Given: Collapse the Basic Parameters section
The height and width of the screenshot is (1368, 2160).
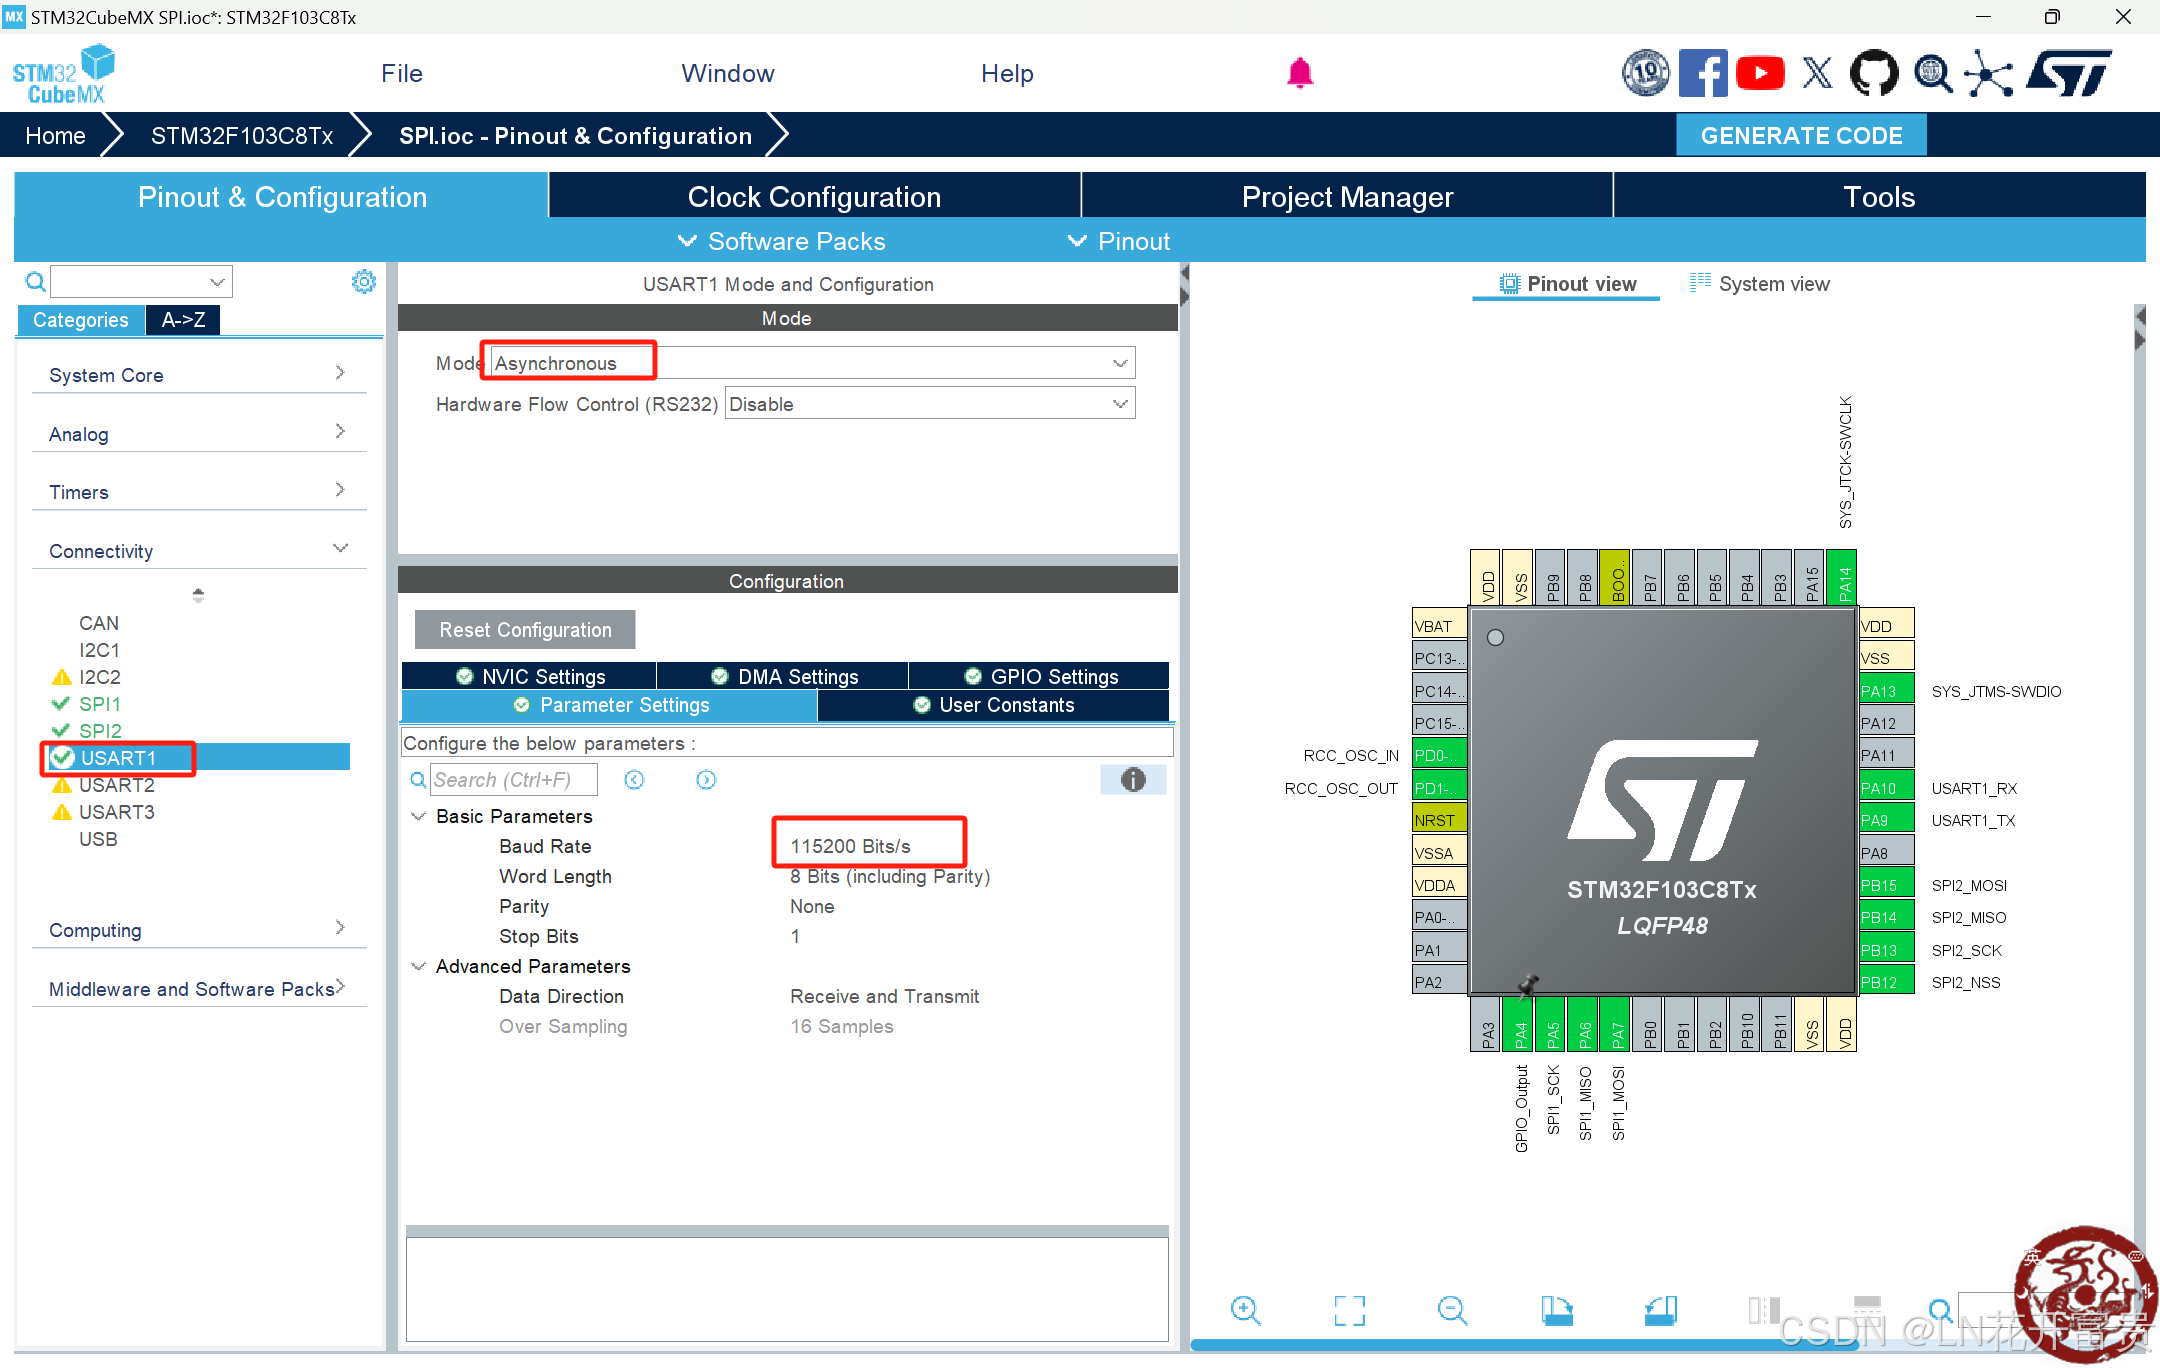Looking at the screenshot, I should coord(419,817).
